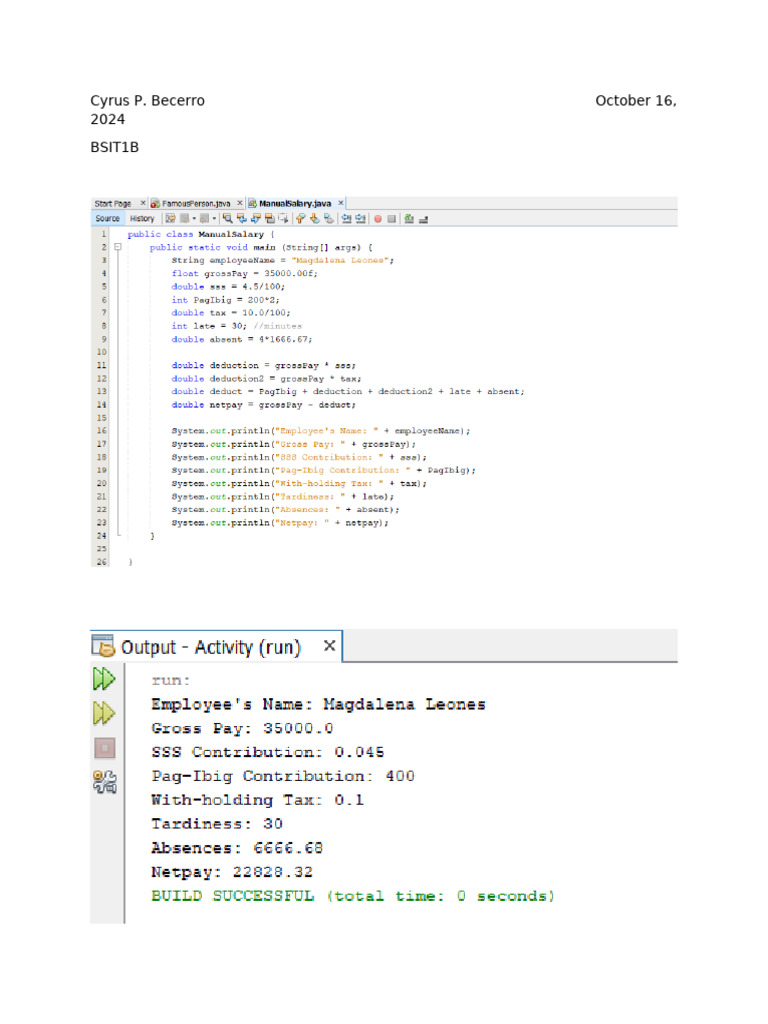This screenshot has width=768, height=1024.
Task: Click the second green Re-run with options icon
Action: pyautogui.click(x=104, y=713)
